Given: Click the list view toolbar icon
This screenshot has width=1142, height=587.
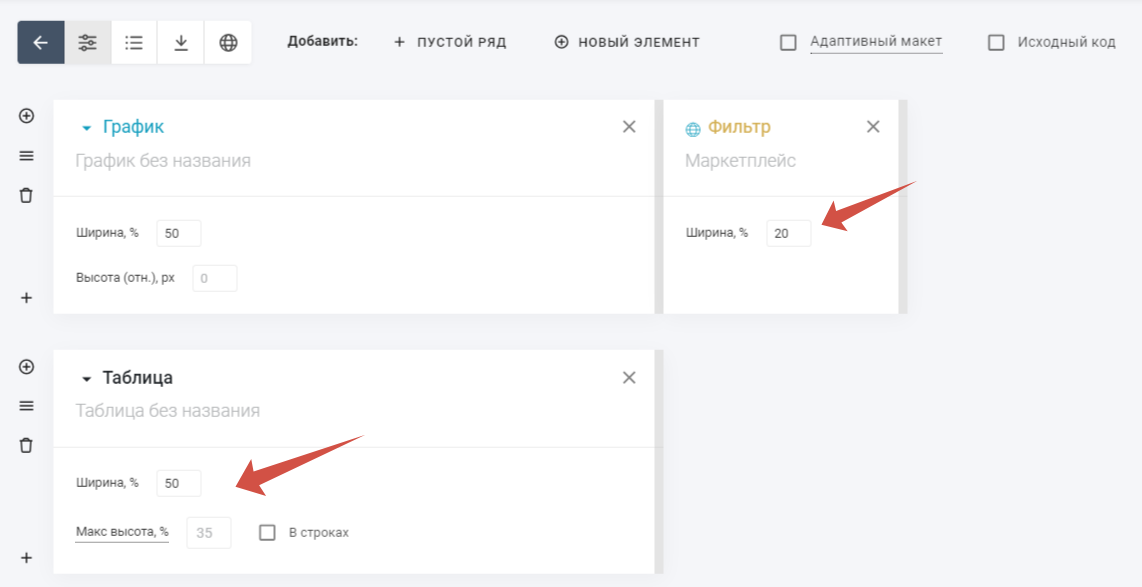Looking at the screenshot, I should click(134, 42).
